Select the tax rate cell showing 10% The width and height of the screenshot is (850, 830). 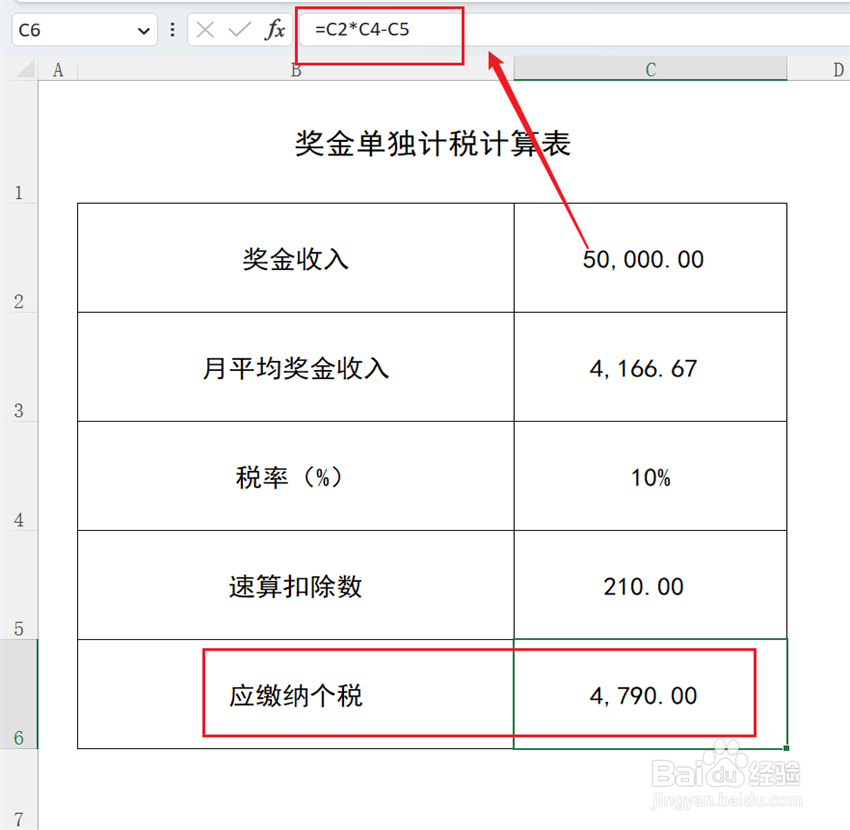click(x=650, y=478)
